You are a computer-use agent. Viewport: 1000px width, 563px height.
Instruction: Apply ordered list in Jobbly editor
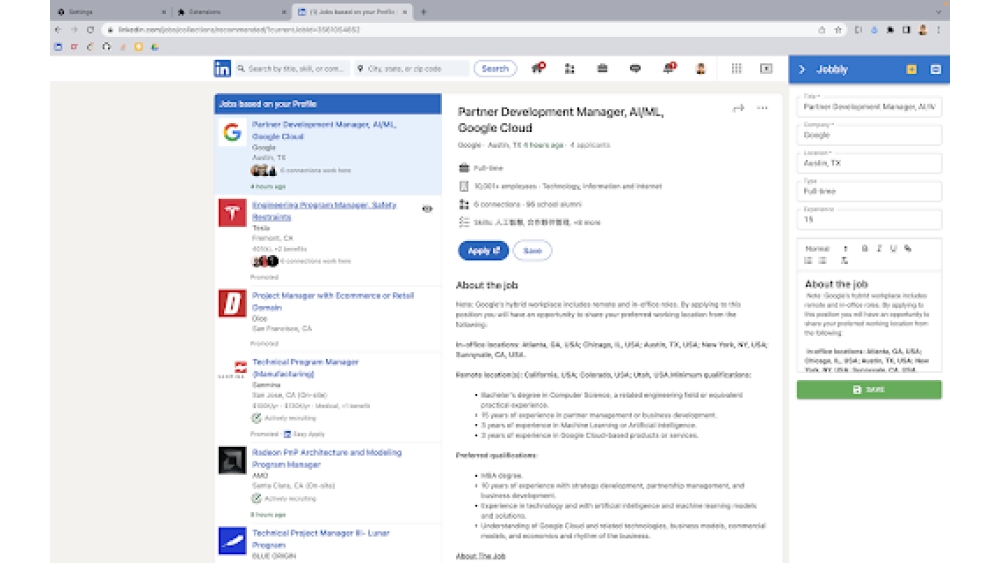tap(808, 261)
